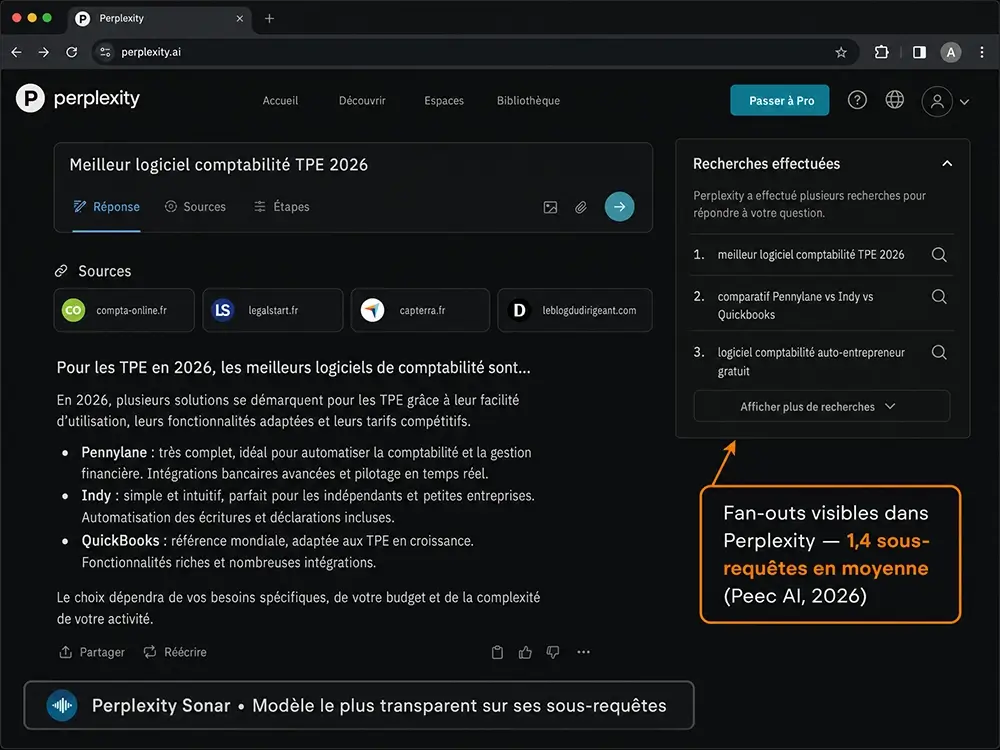The image size is (1000, 750).
Task: Switch to the Étapes tab
Action: coord(281,207)
